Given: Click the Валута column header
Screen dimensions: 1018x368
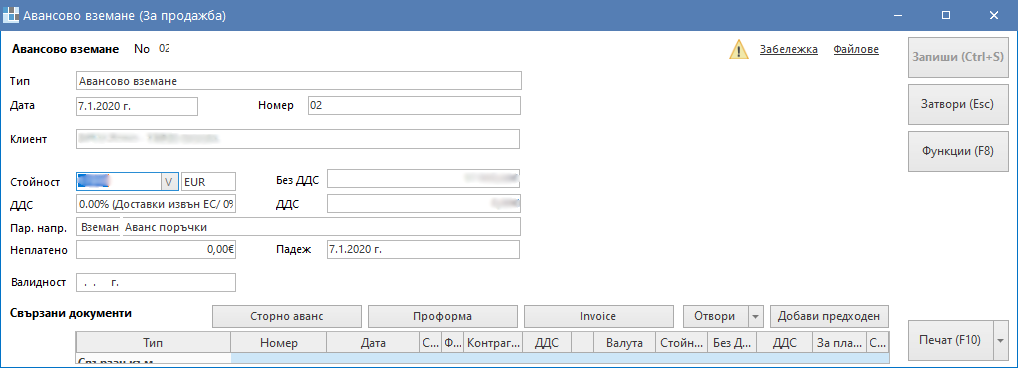Looking at the screenshot, I should point(625,343).
